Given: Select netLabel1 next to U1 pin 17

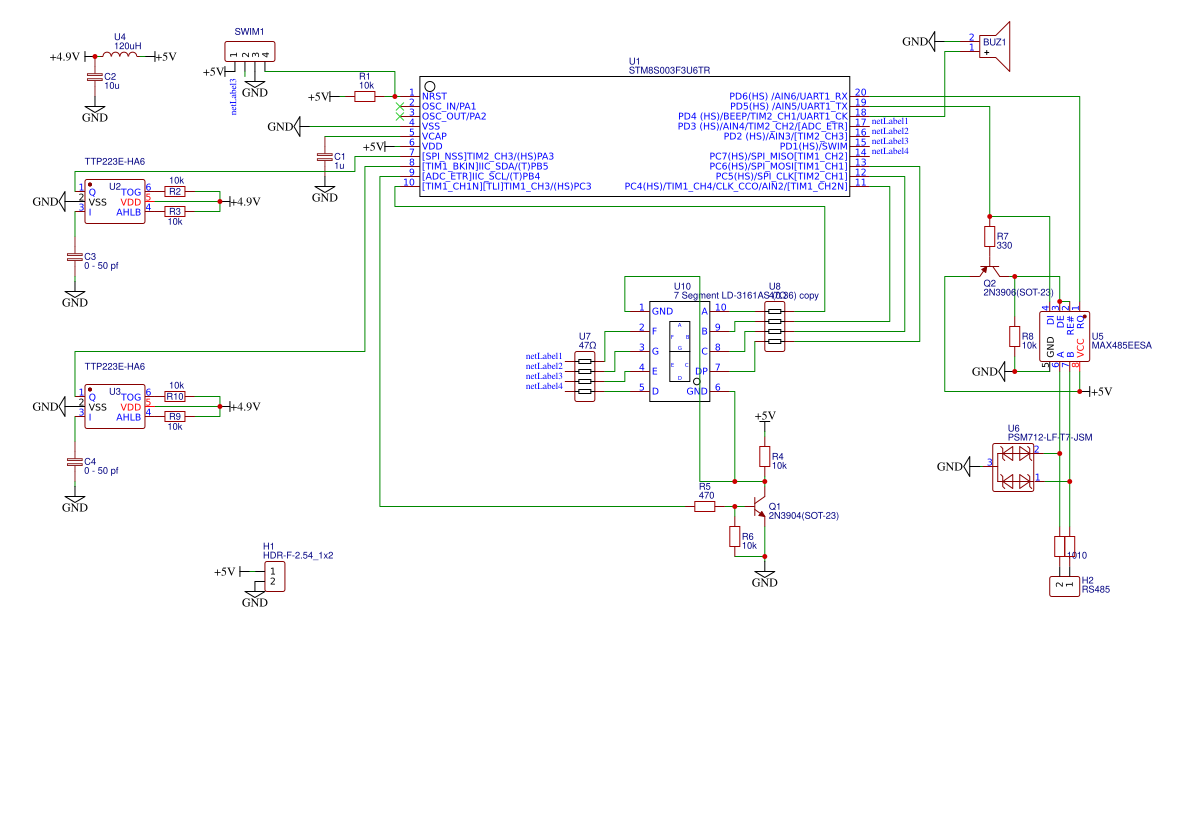Looking at the screenshot, I should (x=890, y=121).
